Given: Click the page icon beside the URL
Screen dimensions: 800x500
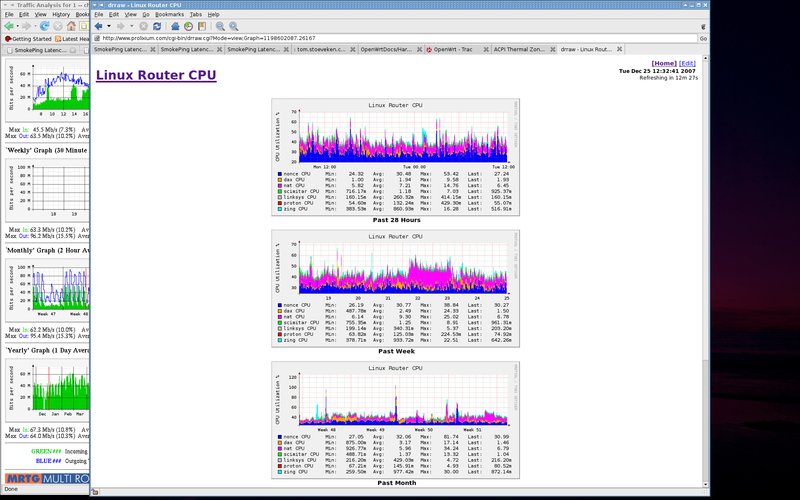Looking at the screenshot, I should pos(97,38).
